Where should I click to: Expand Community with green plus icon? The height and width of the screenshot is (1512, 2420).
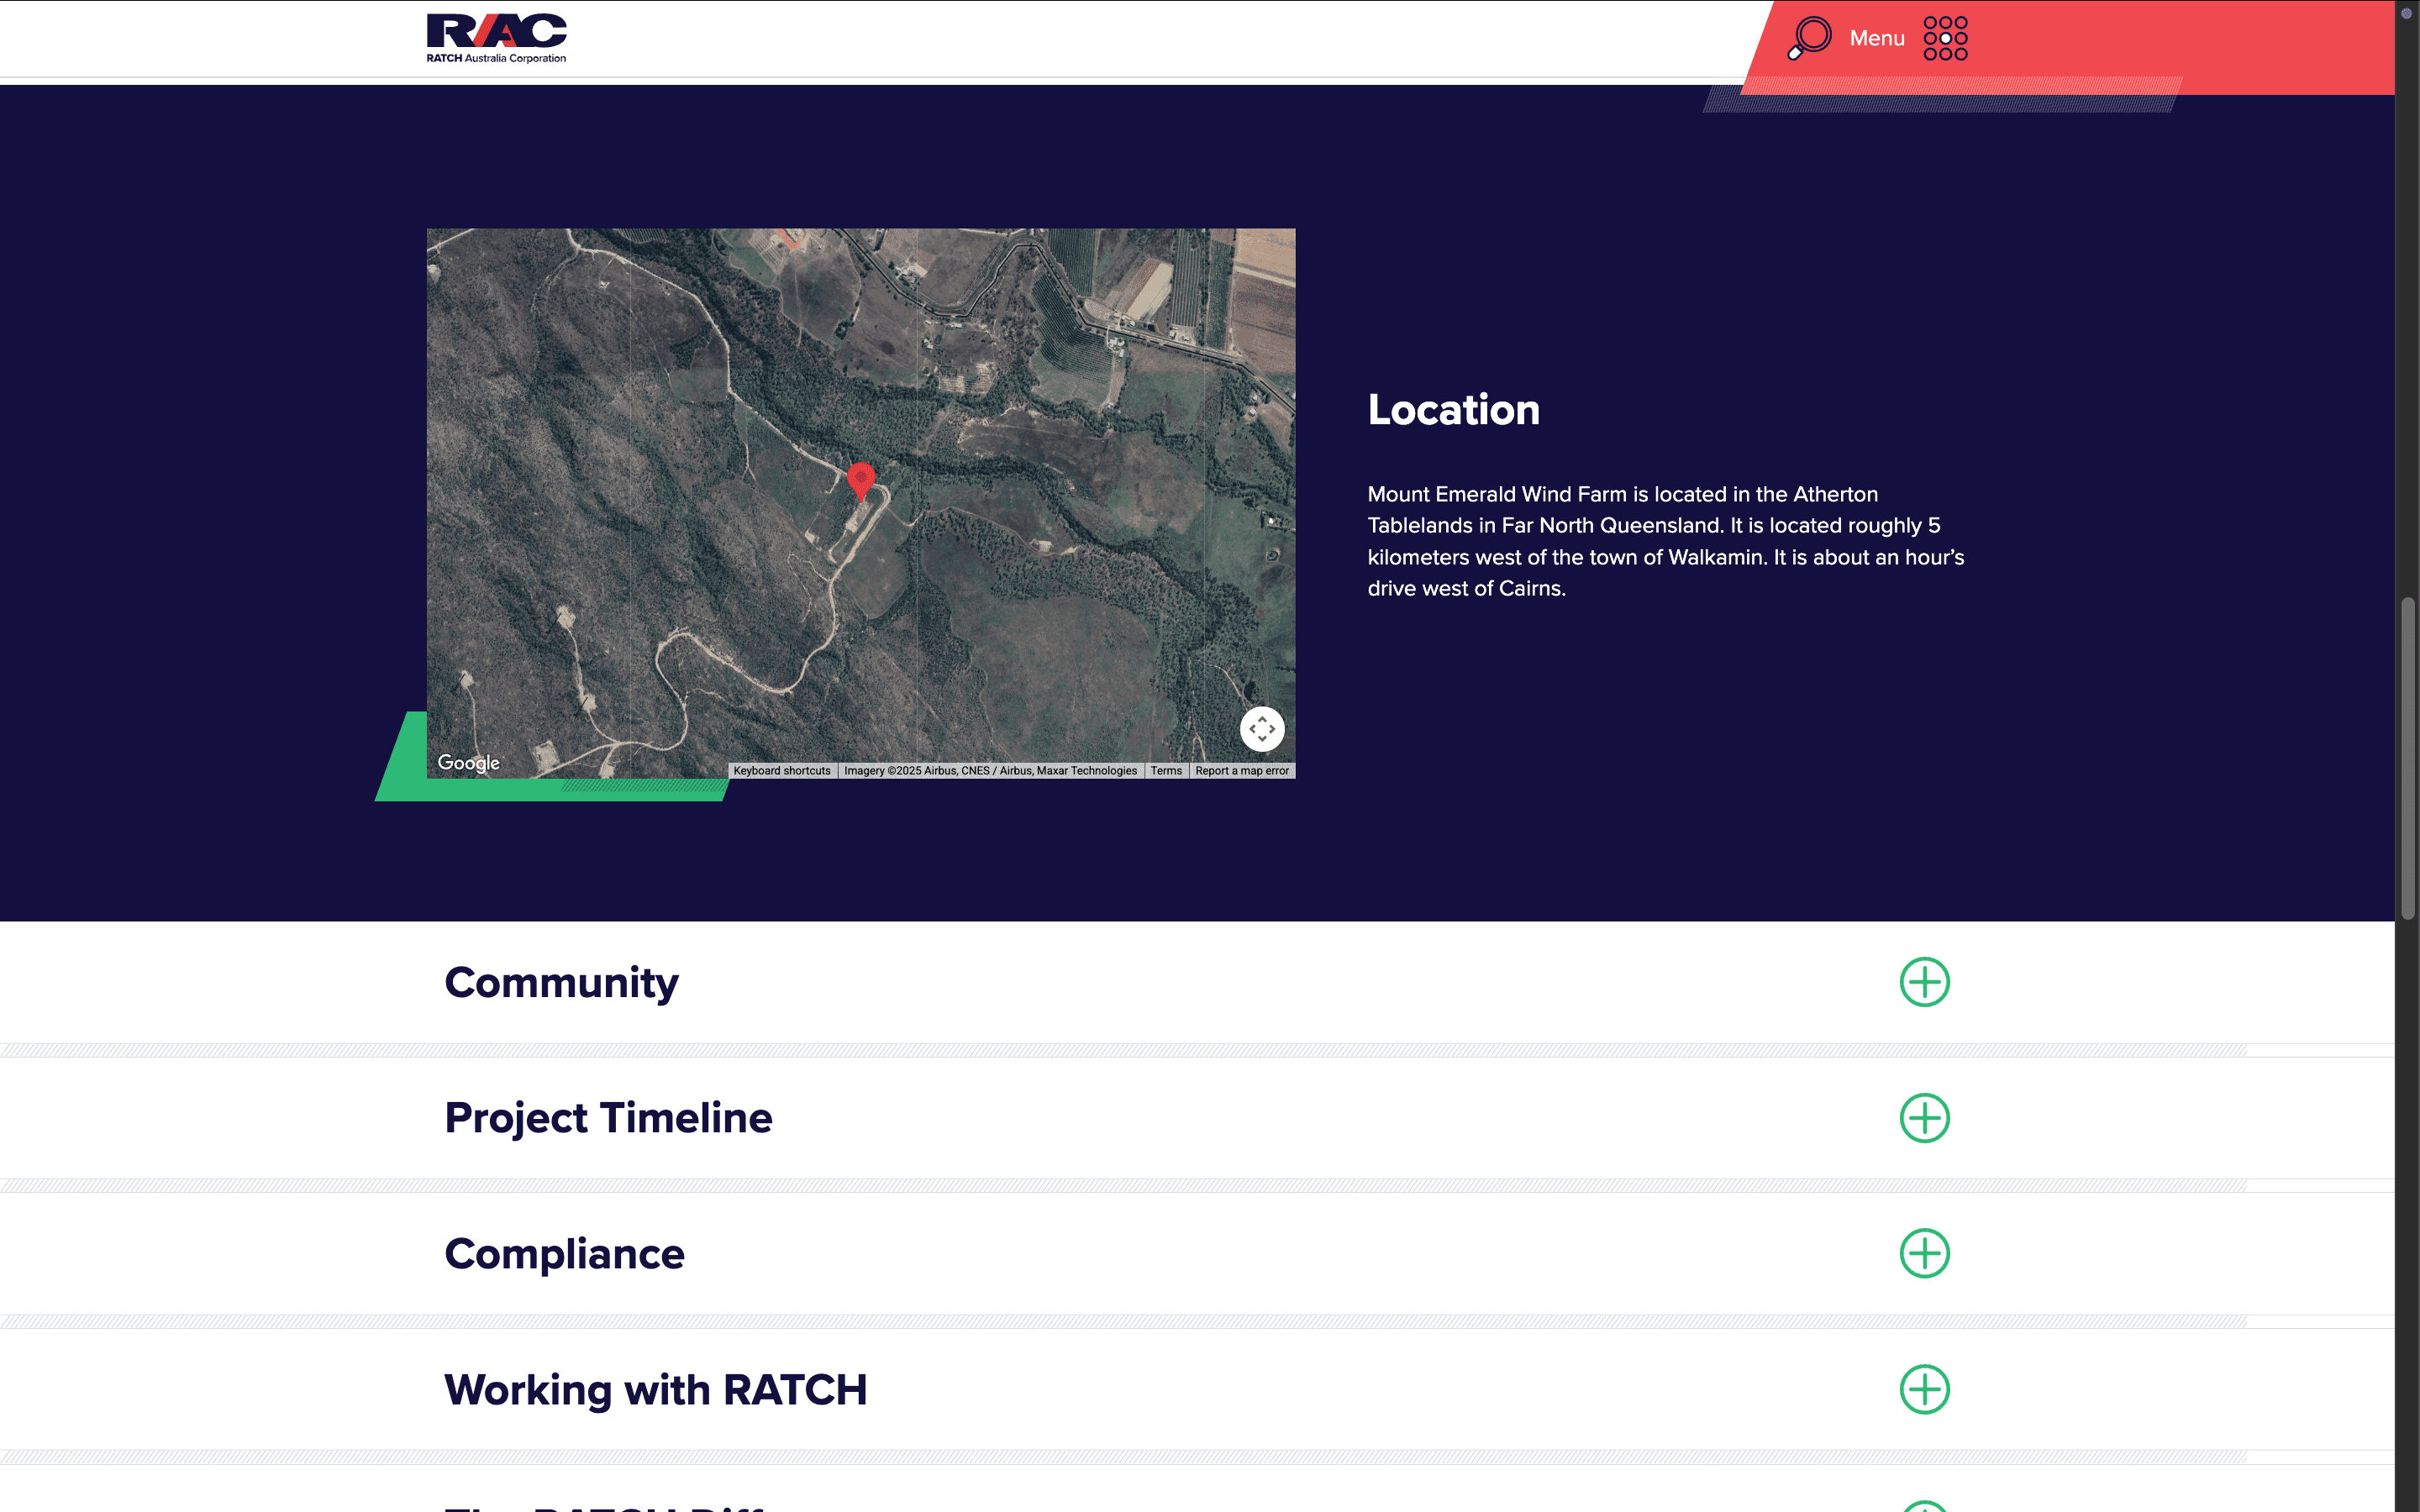1924,982
